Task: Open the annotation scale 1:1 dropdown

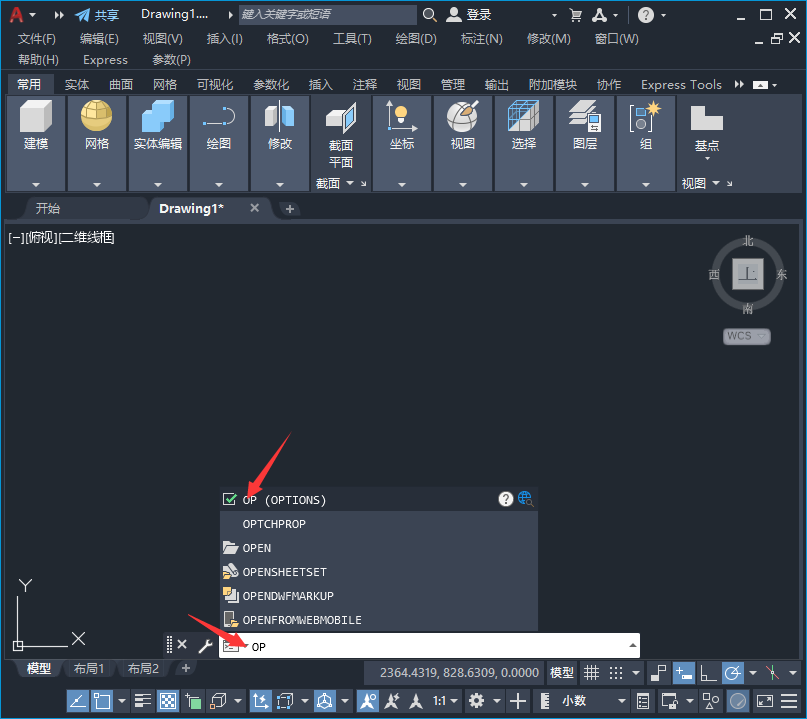Action: [x=445, y=700]
